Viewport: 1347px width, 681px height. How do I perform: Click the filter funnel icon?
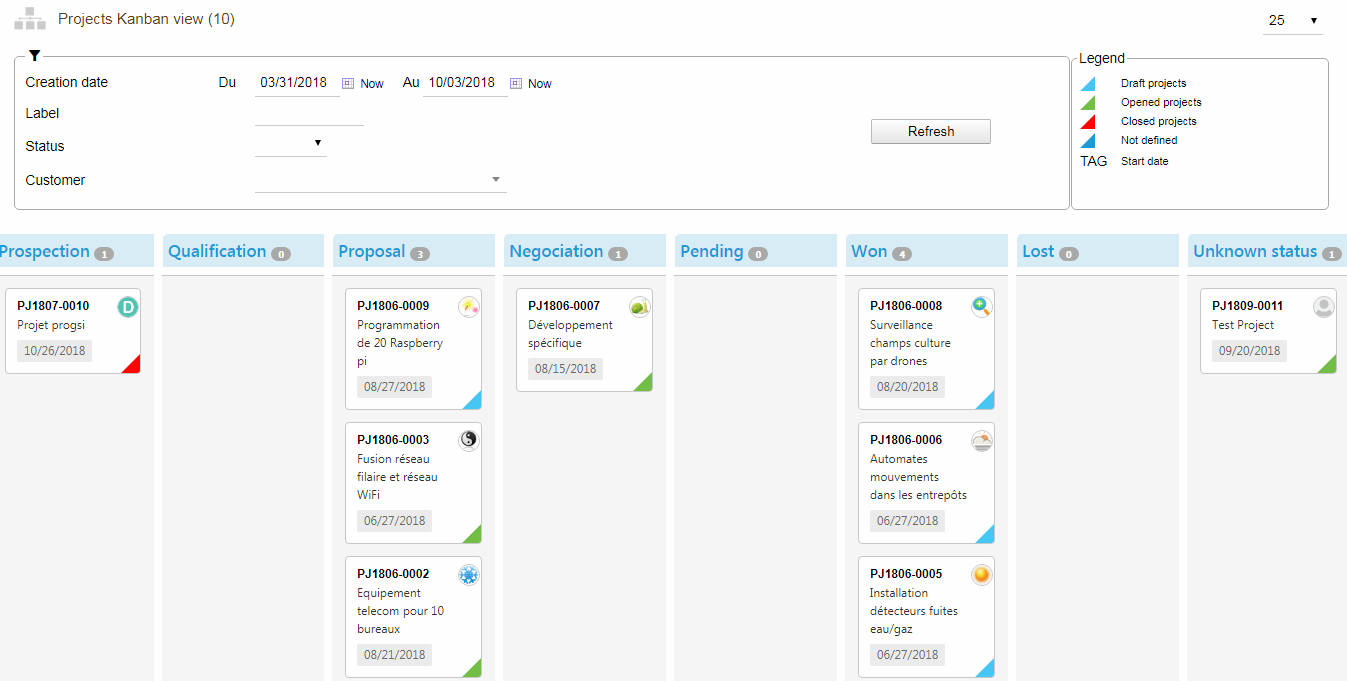[35, 56]
